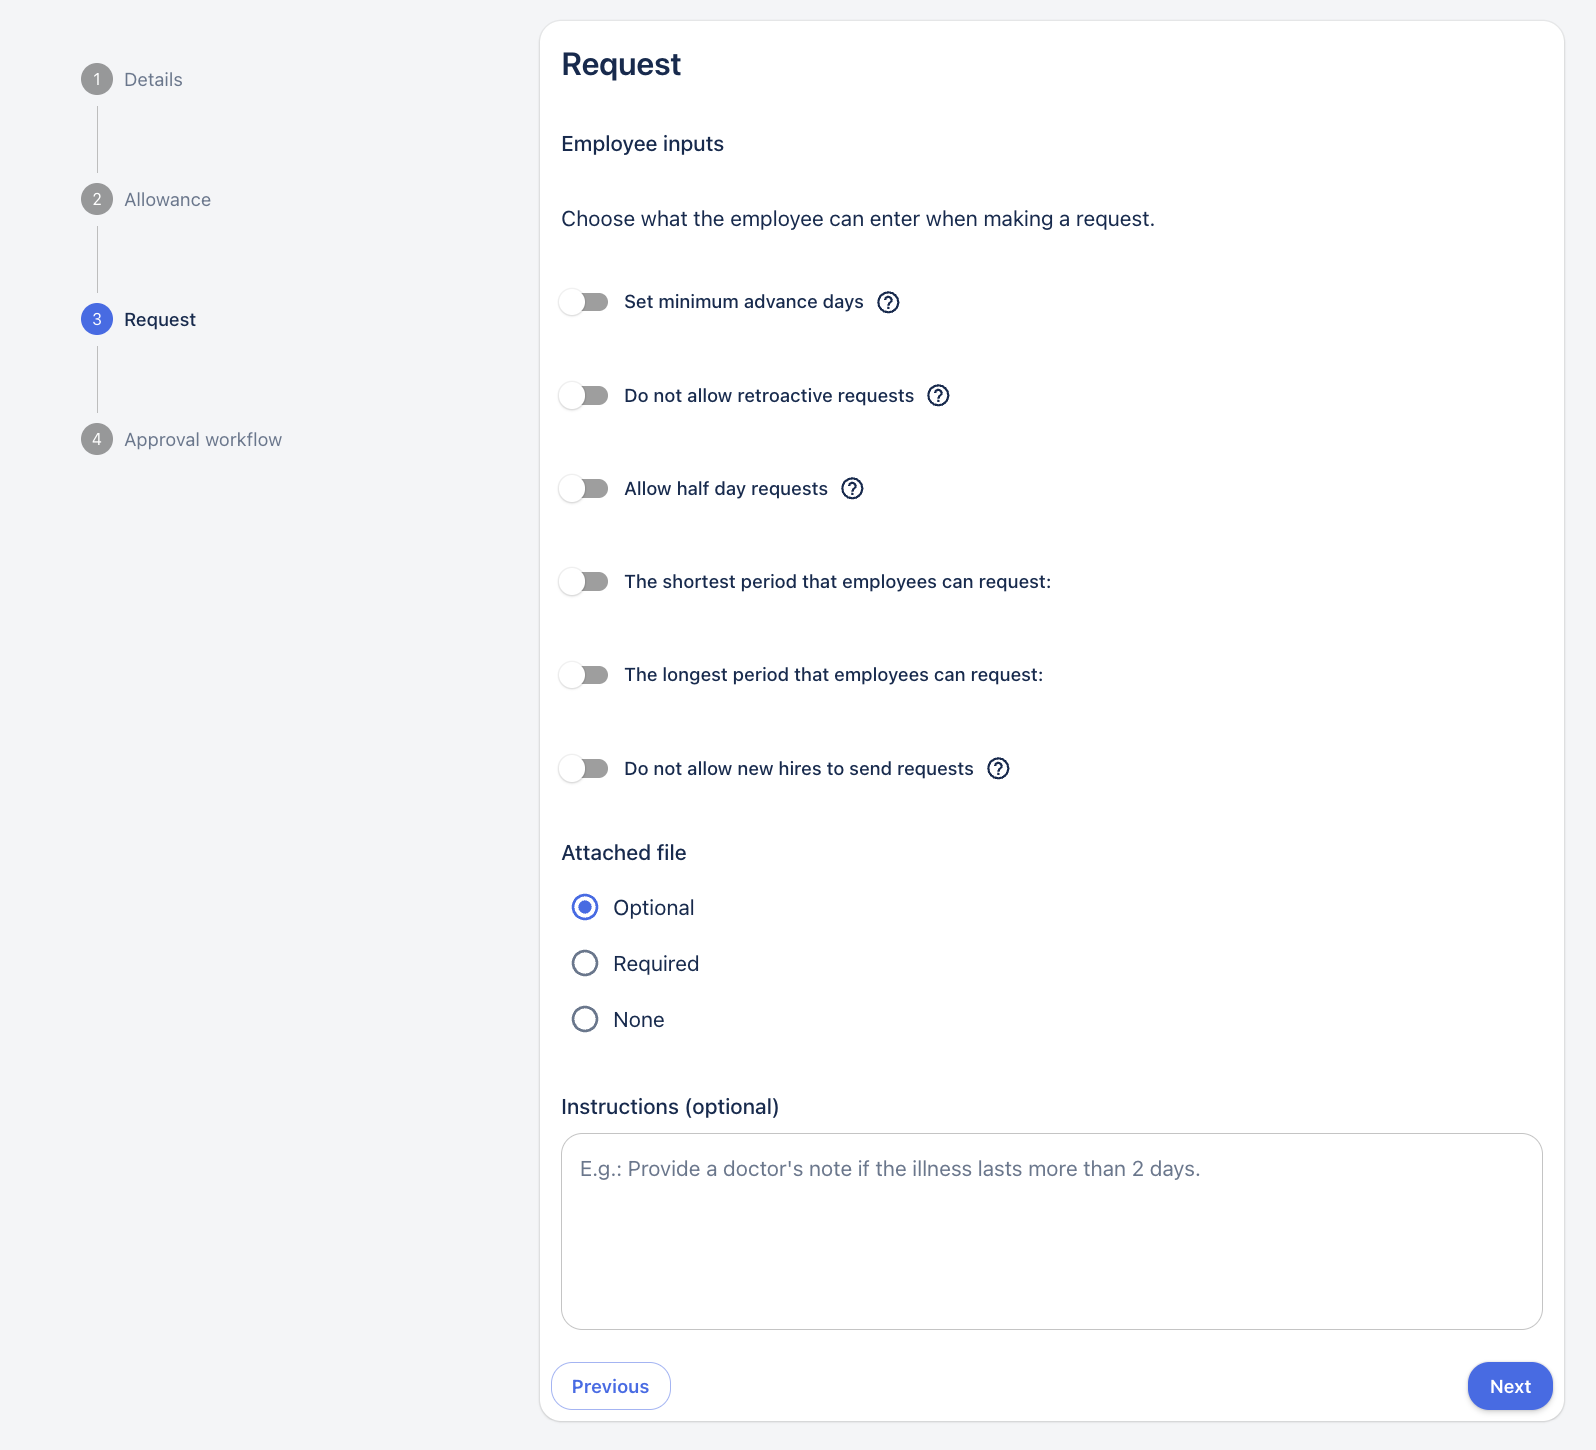The width and height of the screenshot is (1596, 1450).
Task: Click help icon next to half day requests
Action: [x=852, y=488]
